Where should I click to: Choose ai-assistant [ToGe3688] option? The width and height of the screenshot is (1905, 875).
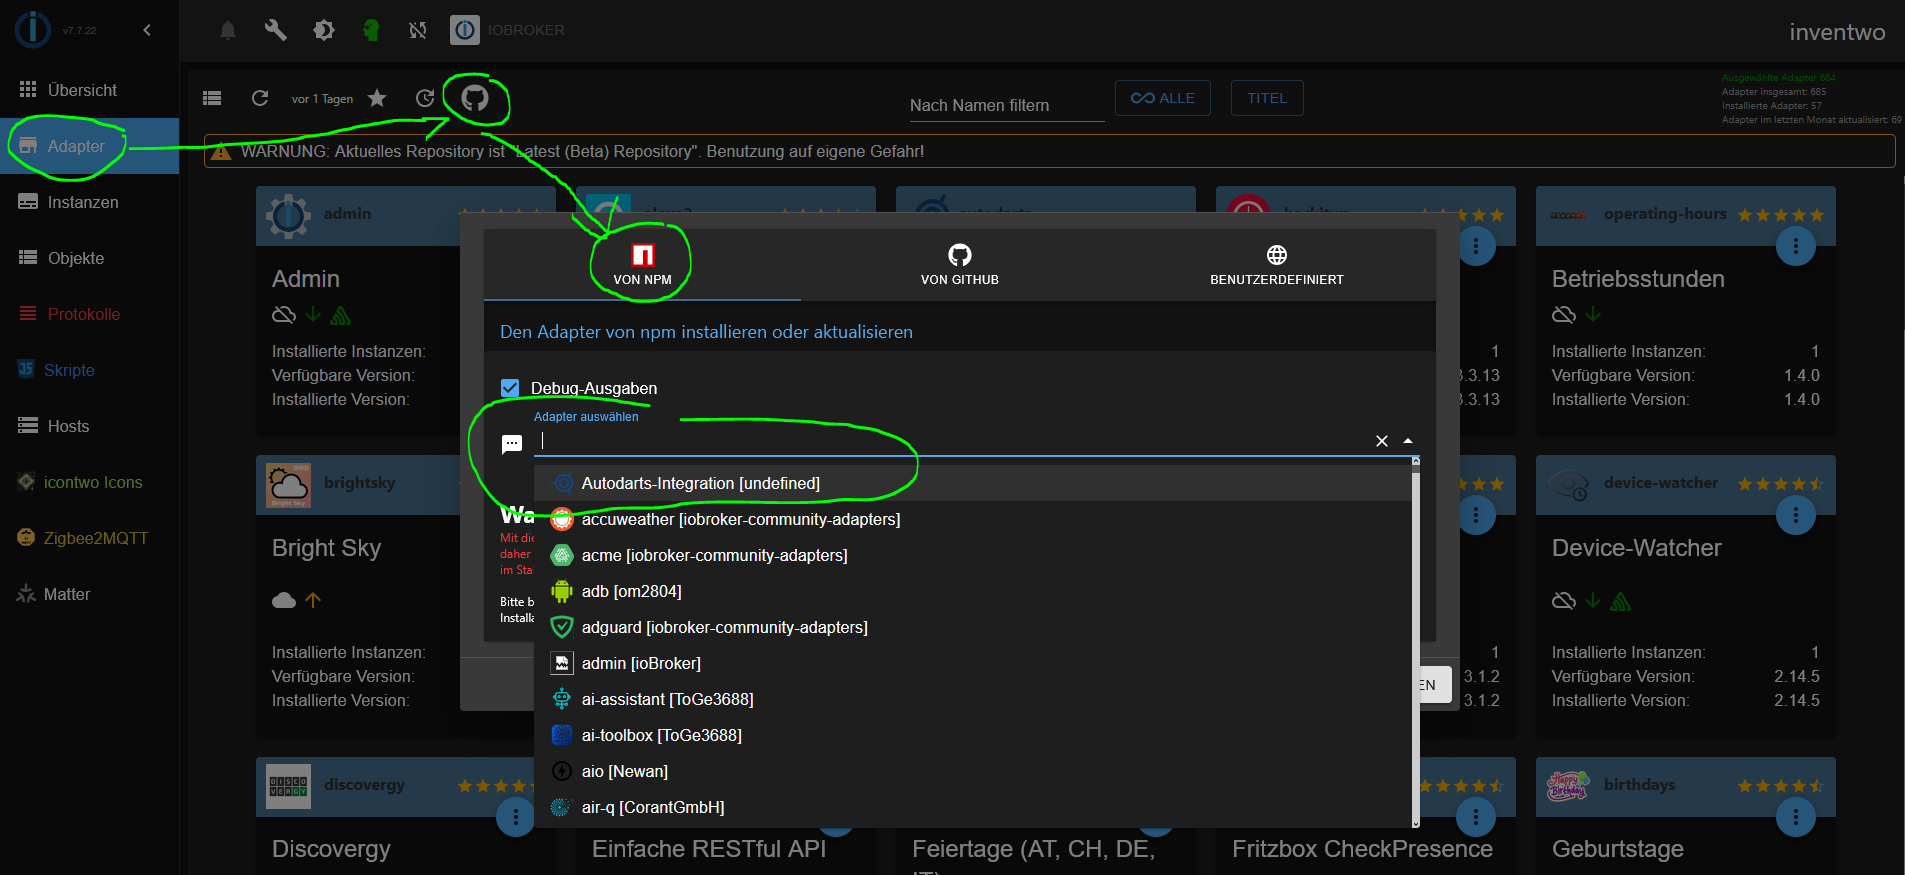click(972, 699)
